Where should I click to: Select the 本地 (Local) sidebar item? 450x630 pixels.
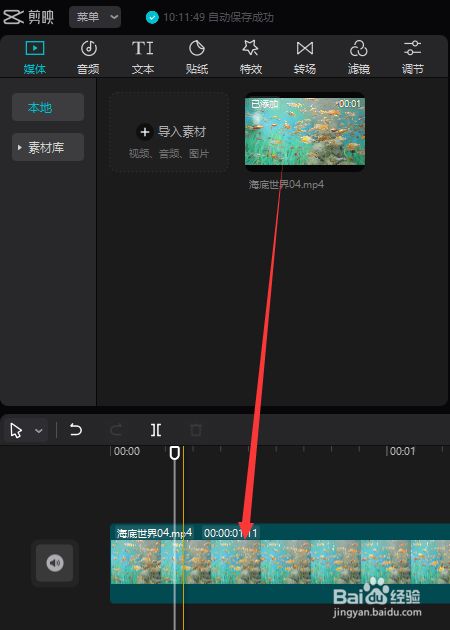point(48,107)
